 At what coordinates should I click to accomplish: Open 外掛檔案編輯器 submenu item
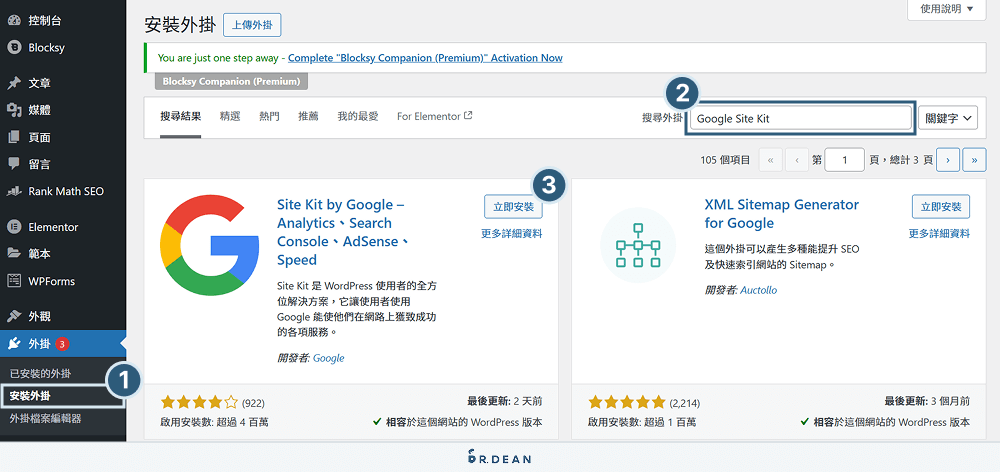click(x=45, y=418)
